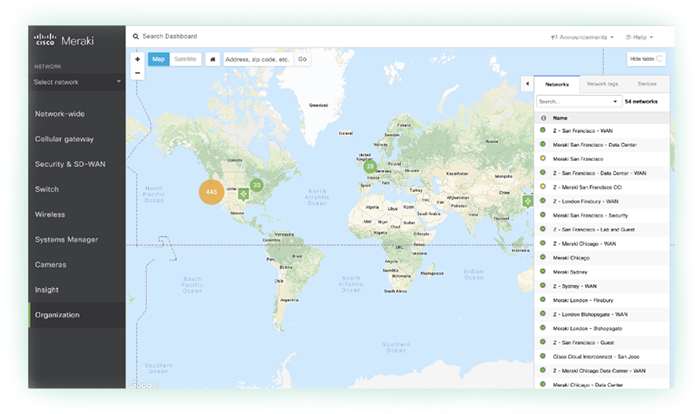Open the Help dropdown menu

click(x=639, y=37)
